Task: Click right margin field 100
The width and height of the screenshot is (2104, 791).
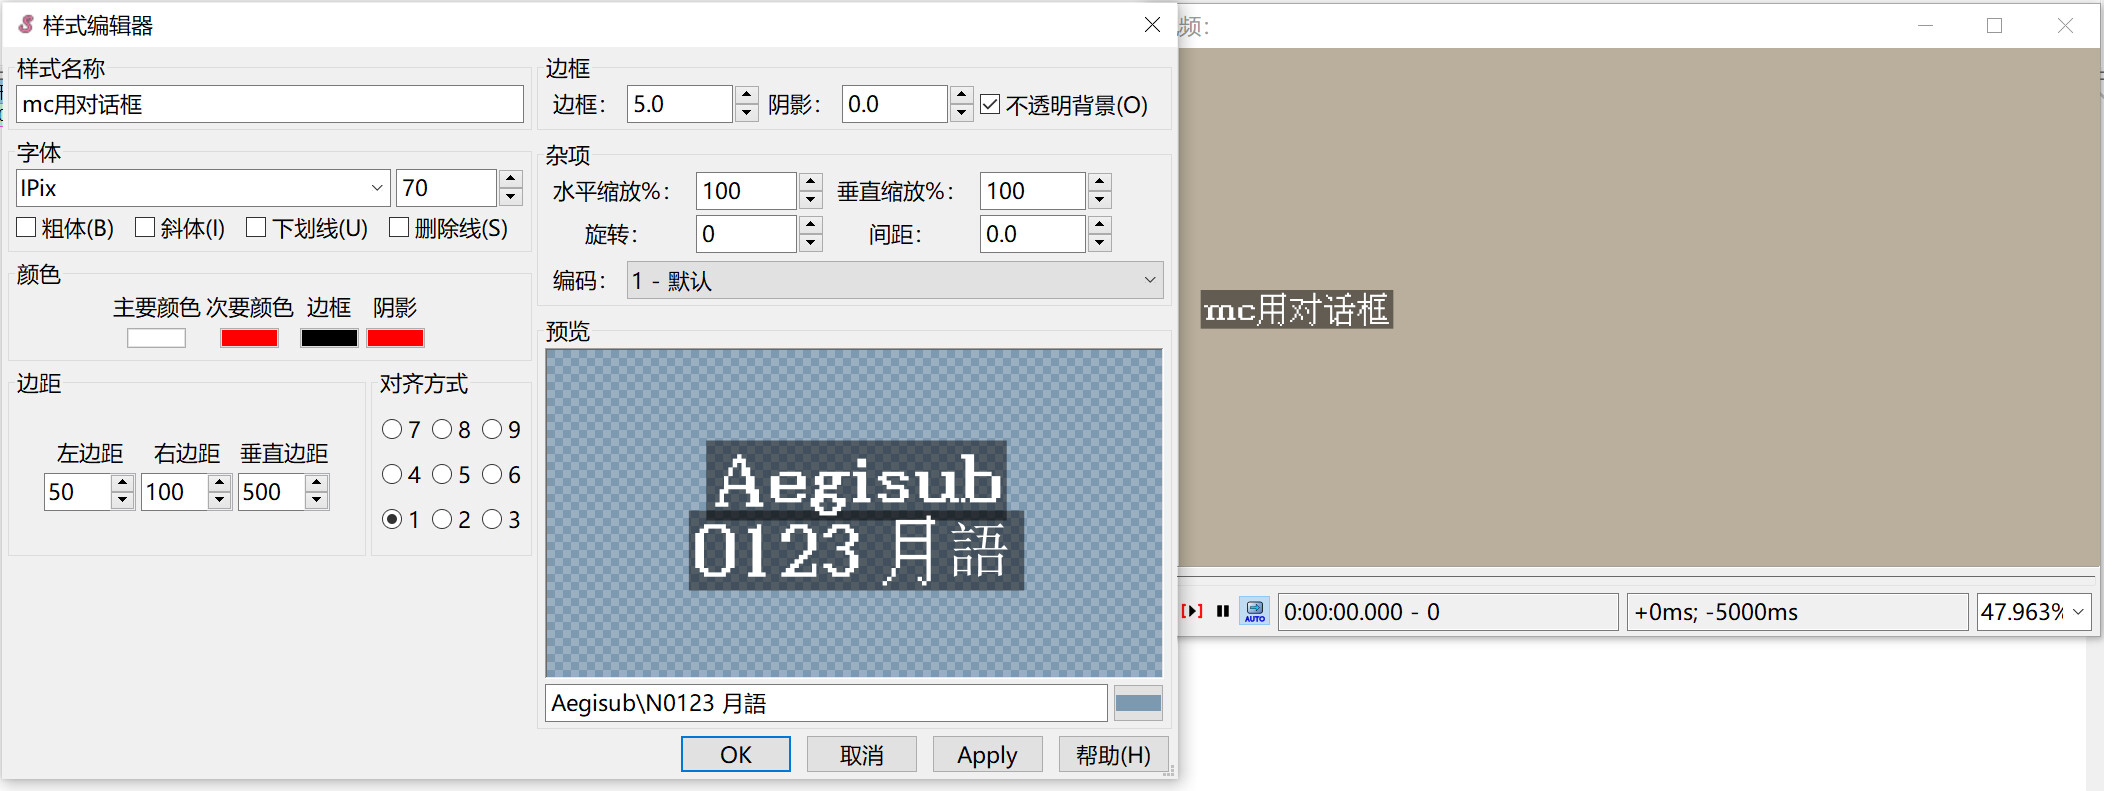Action: click(174, 492)
